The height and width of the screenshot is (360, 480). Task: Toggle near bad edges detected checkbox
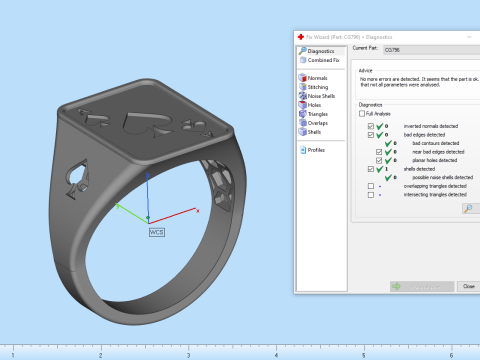(x=379, y=152)
